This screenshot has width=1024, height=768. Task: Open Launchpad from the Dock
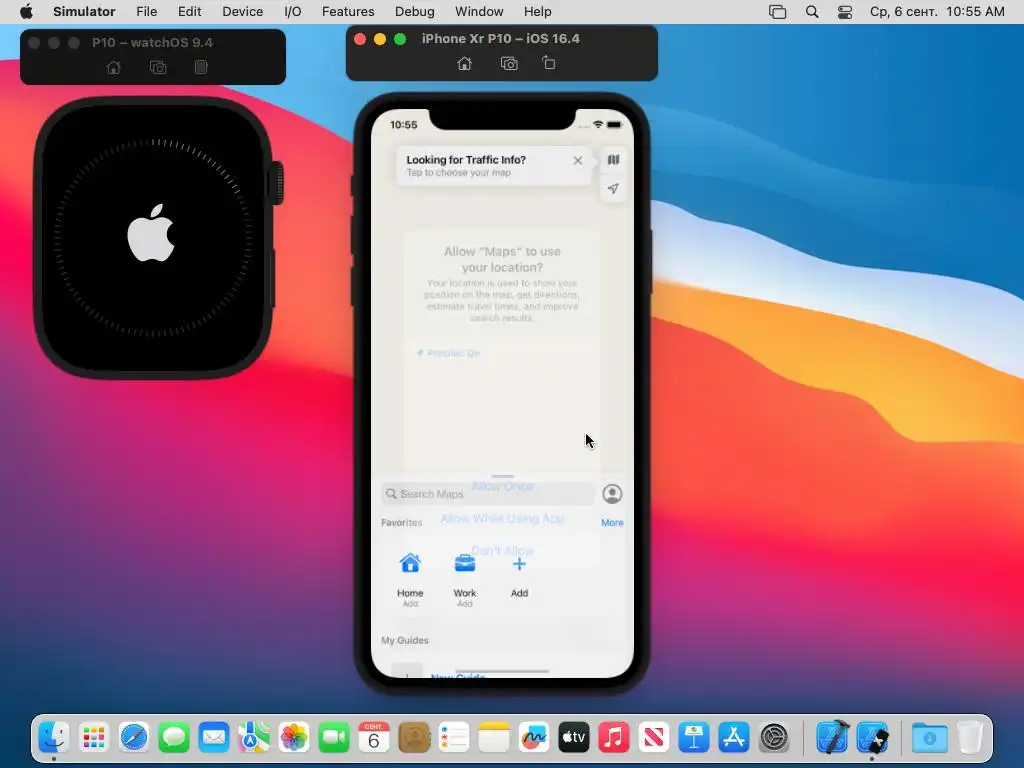pos(94,738)
